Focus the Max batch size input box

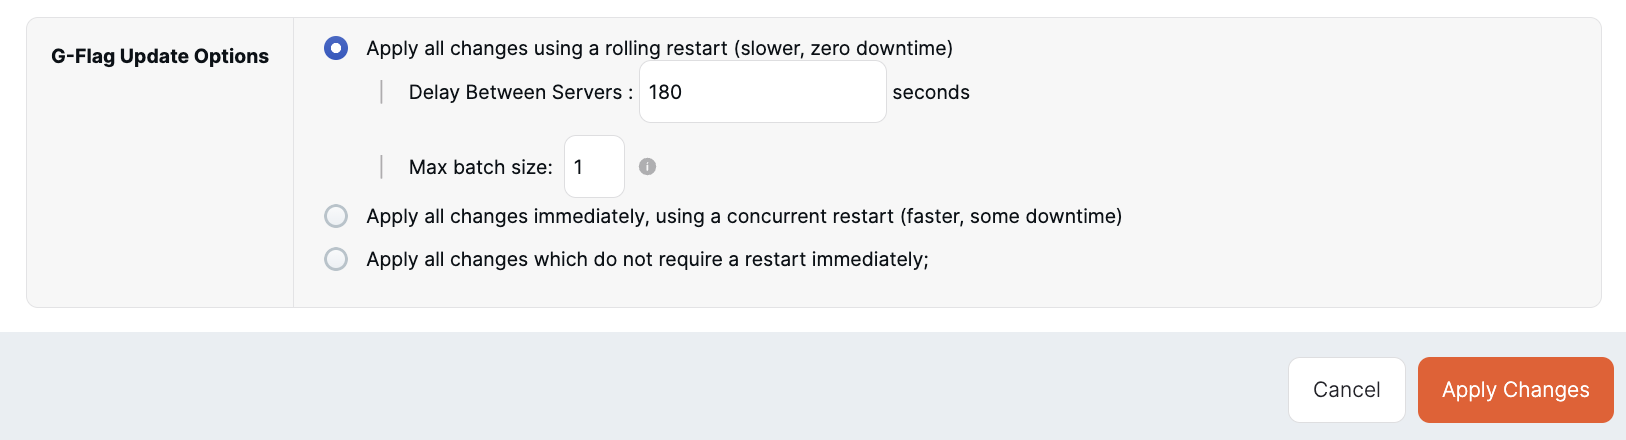click(x=594, y=167)
